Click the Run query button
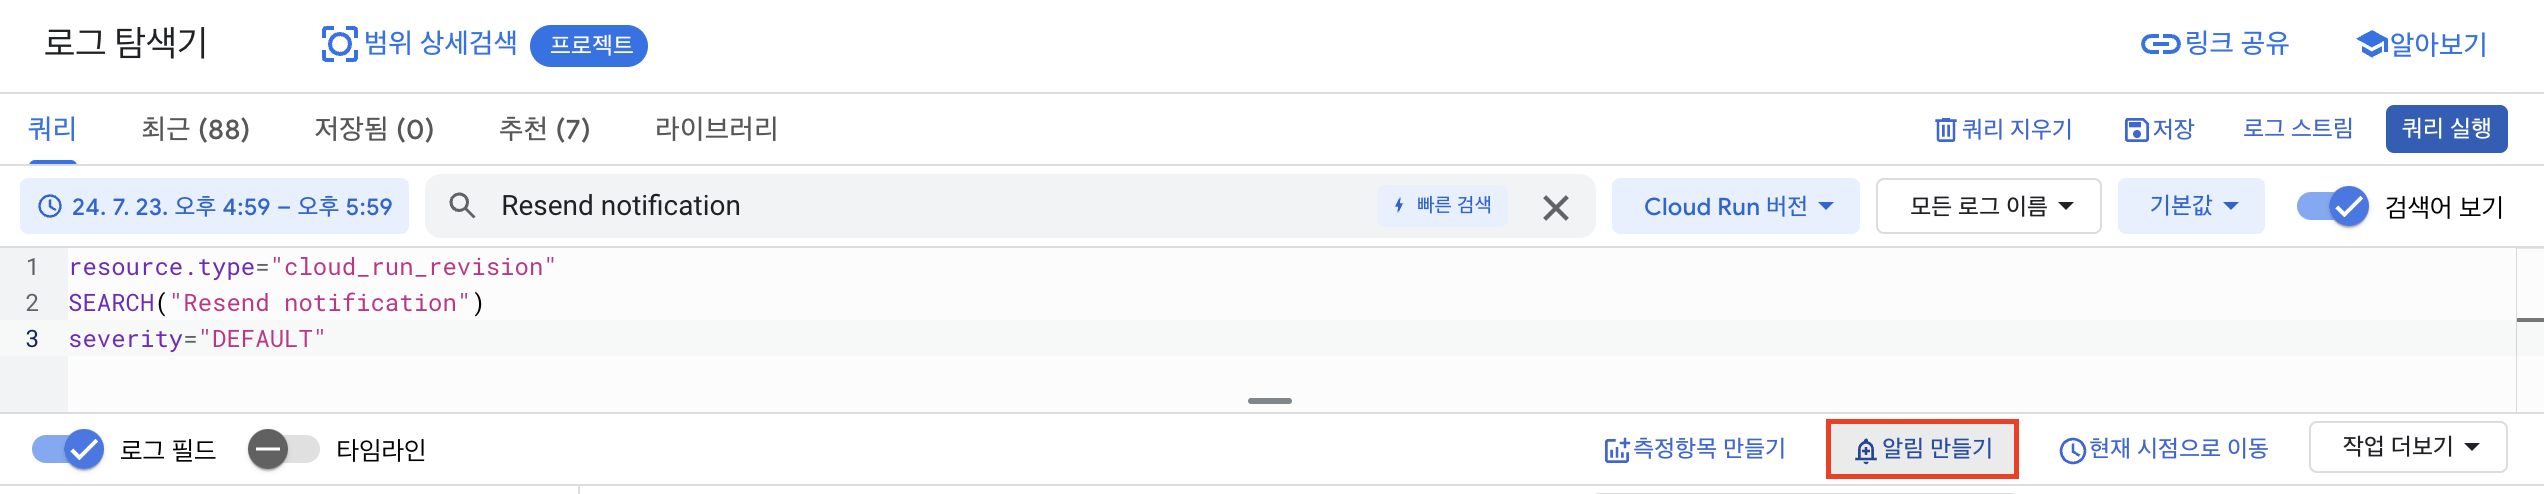The image size is (2544, 494). coord(2446,129)
